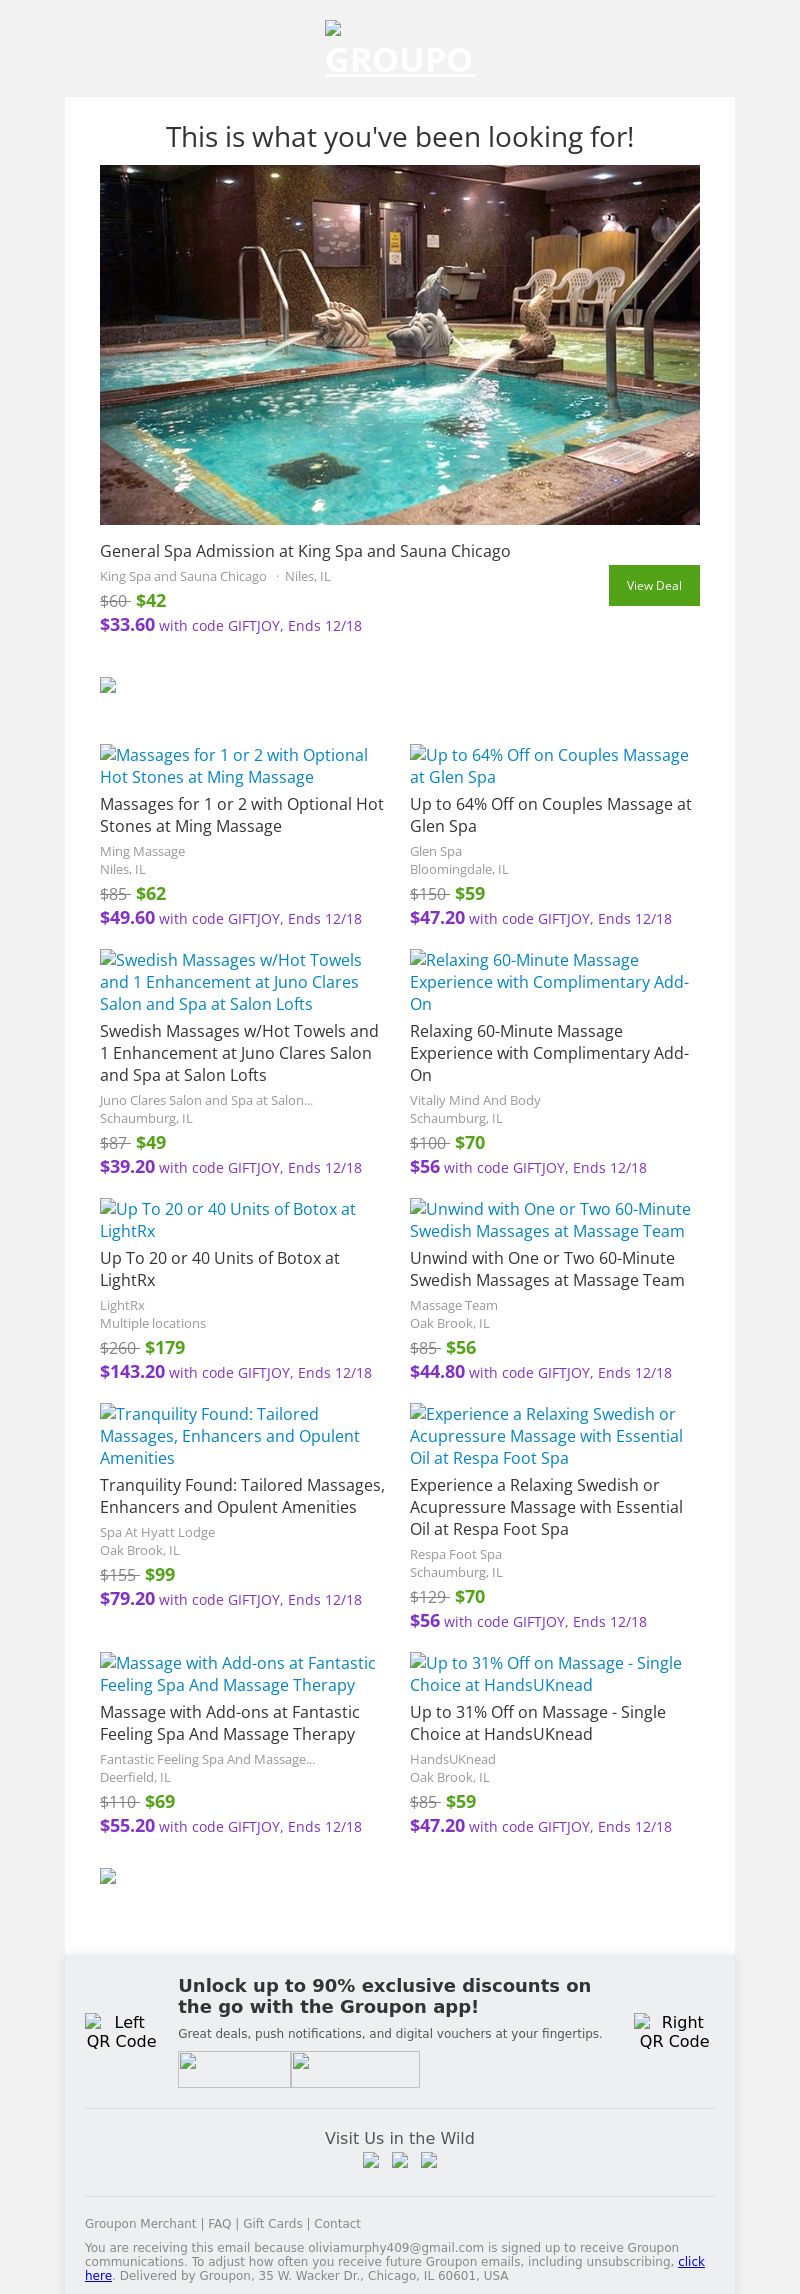Click the Right QR Code image

tap(674, 2031)
